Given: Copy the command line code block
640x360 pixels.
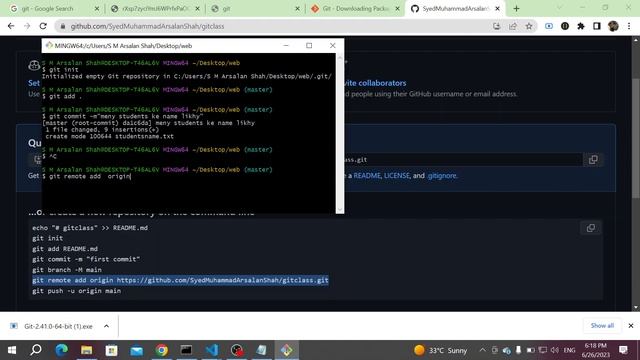Looking at the screenshot, I should [591, 228].
